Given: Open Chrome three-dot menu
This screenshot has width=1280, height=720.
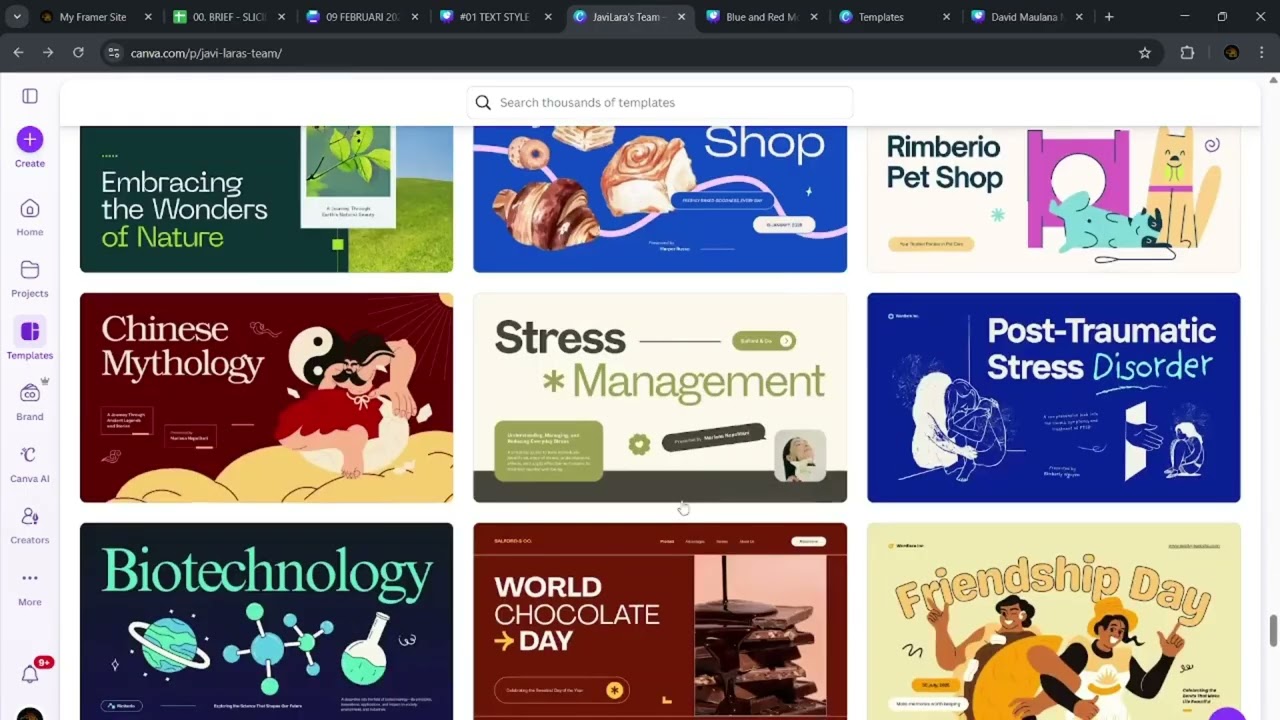Looking at the screenshot, I should click(x=1261, y=53).
